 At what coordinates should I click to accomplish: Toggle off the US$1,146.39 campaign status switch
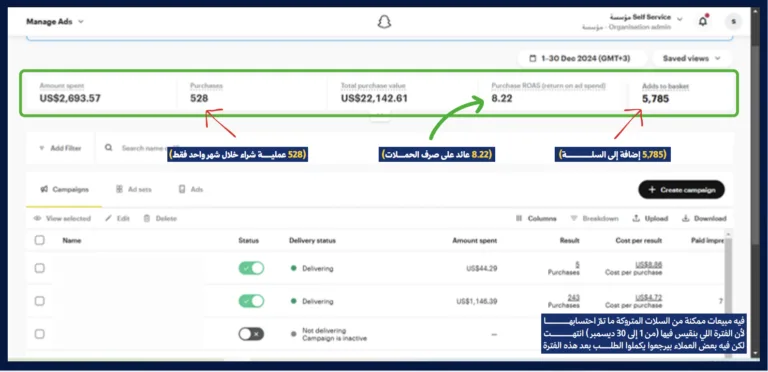(x=251, y=301)
